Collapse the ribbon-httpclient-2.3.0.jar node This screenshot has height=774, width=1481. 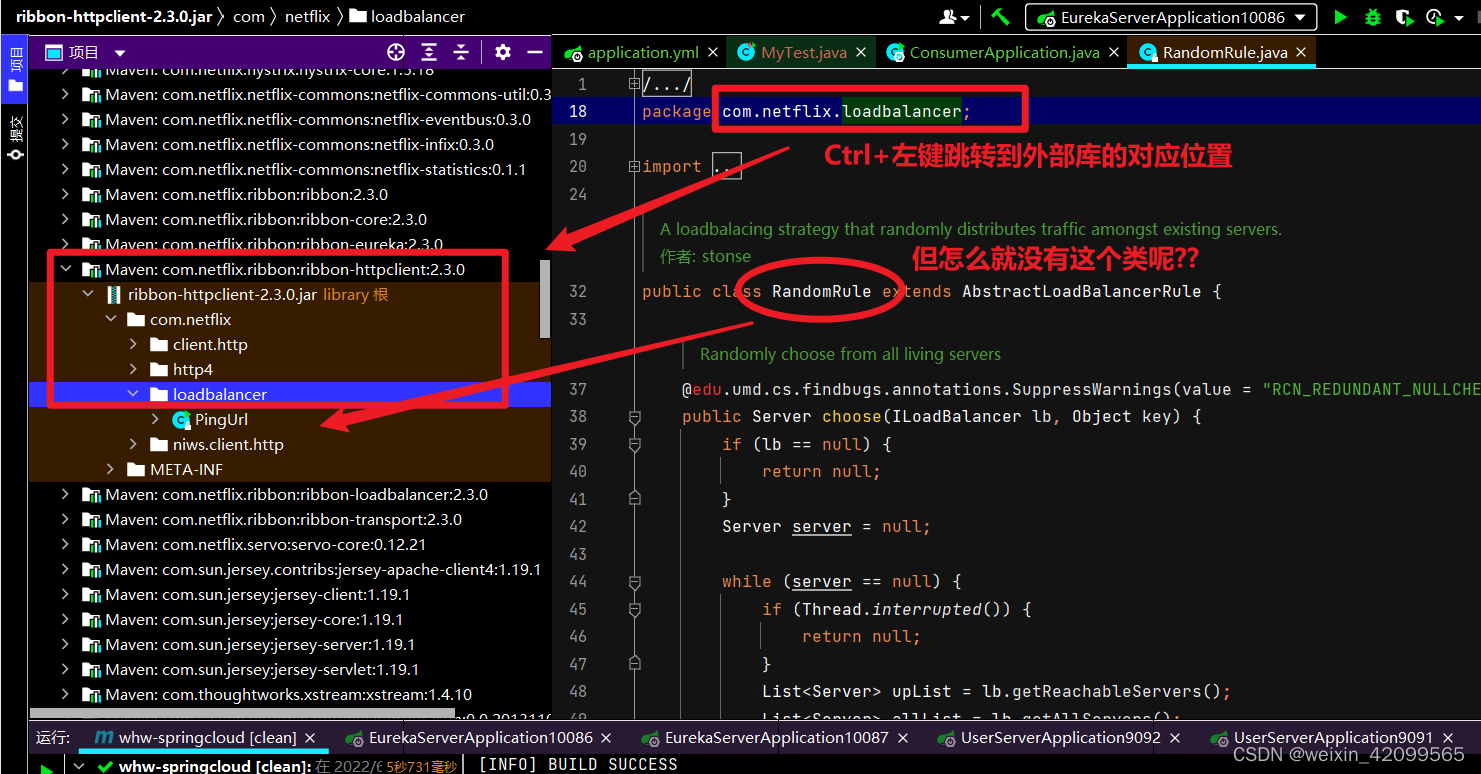(88, 295)
